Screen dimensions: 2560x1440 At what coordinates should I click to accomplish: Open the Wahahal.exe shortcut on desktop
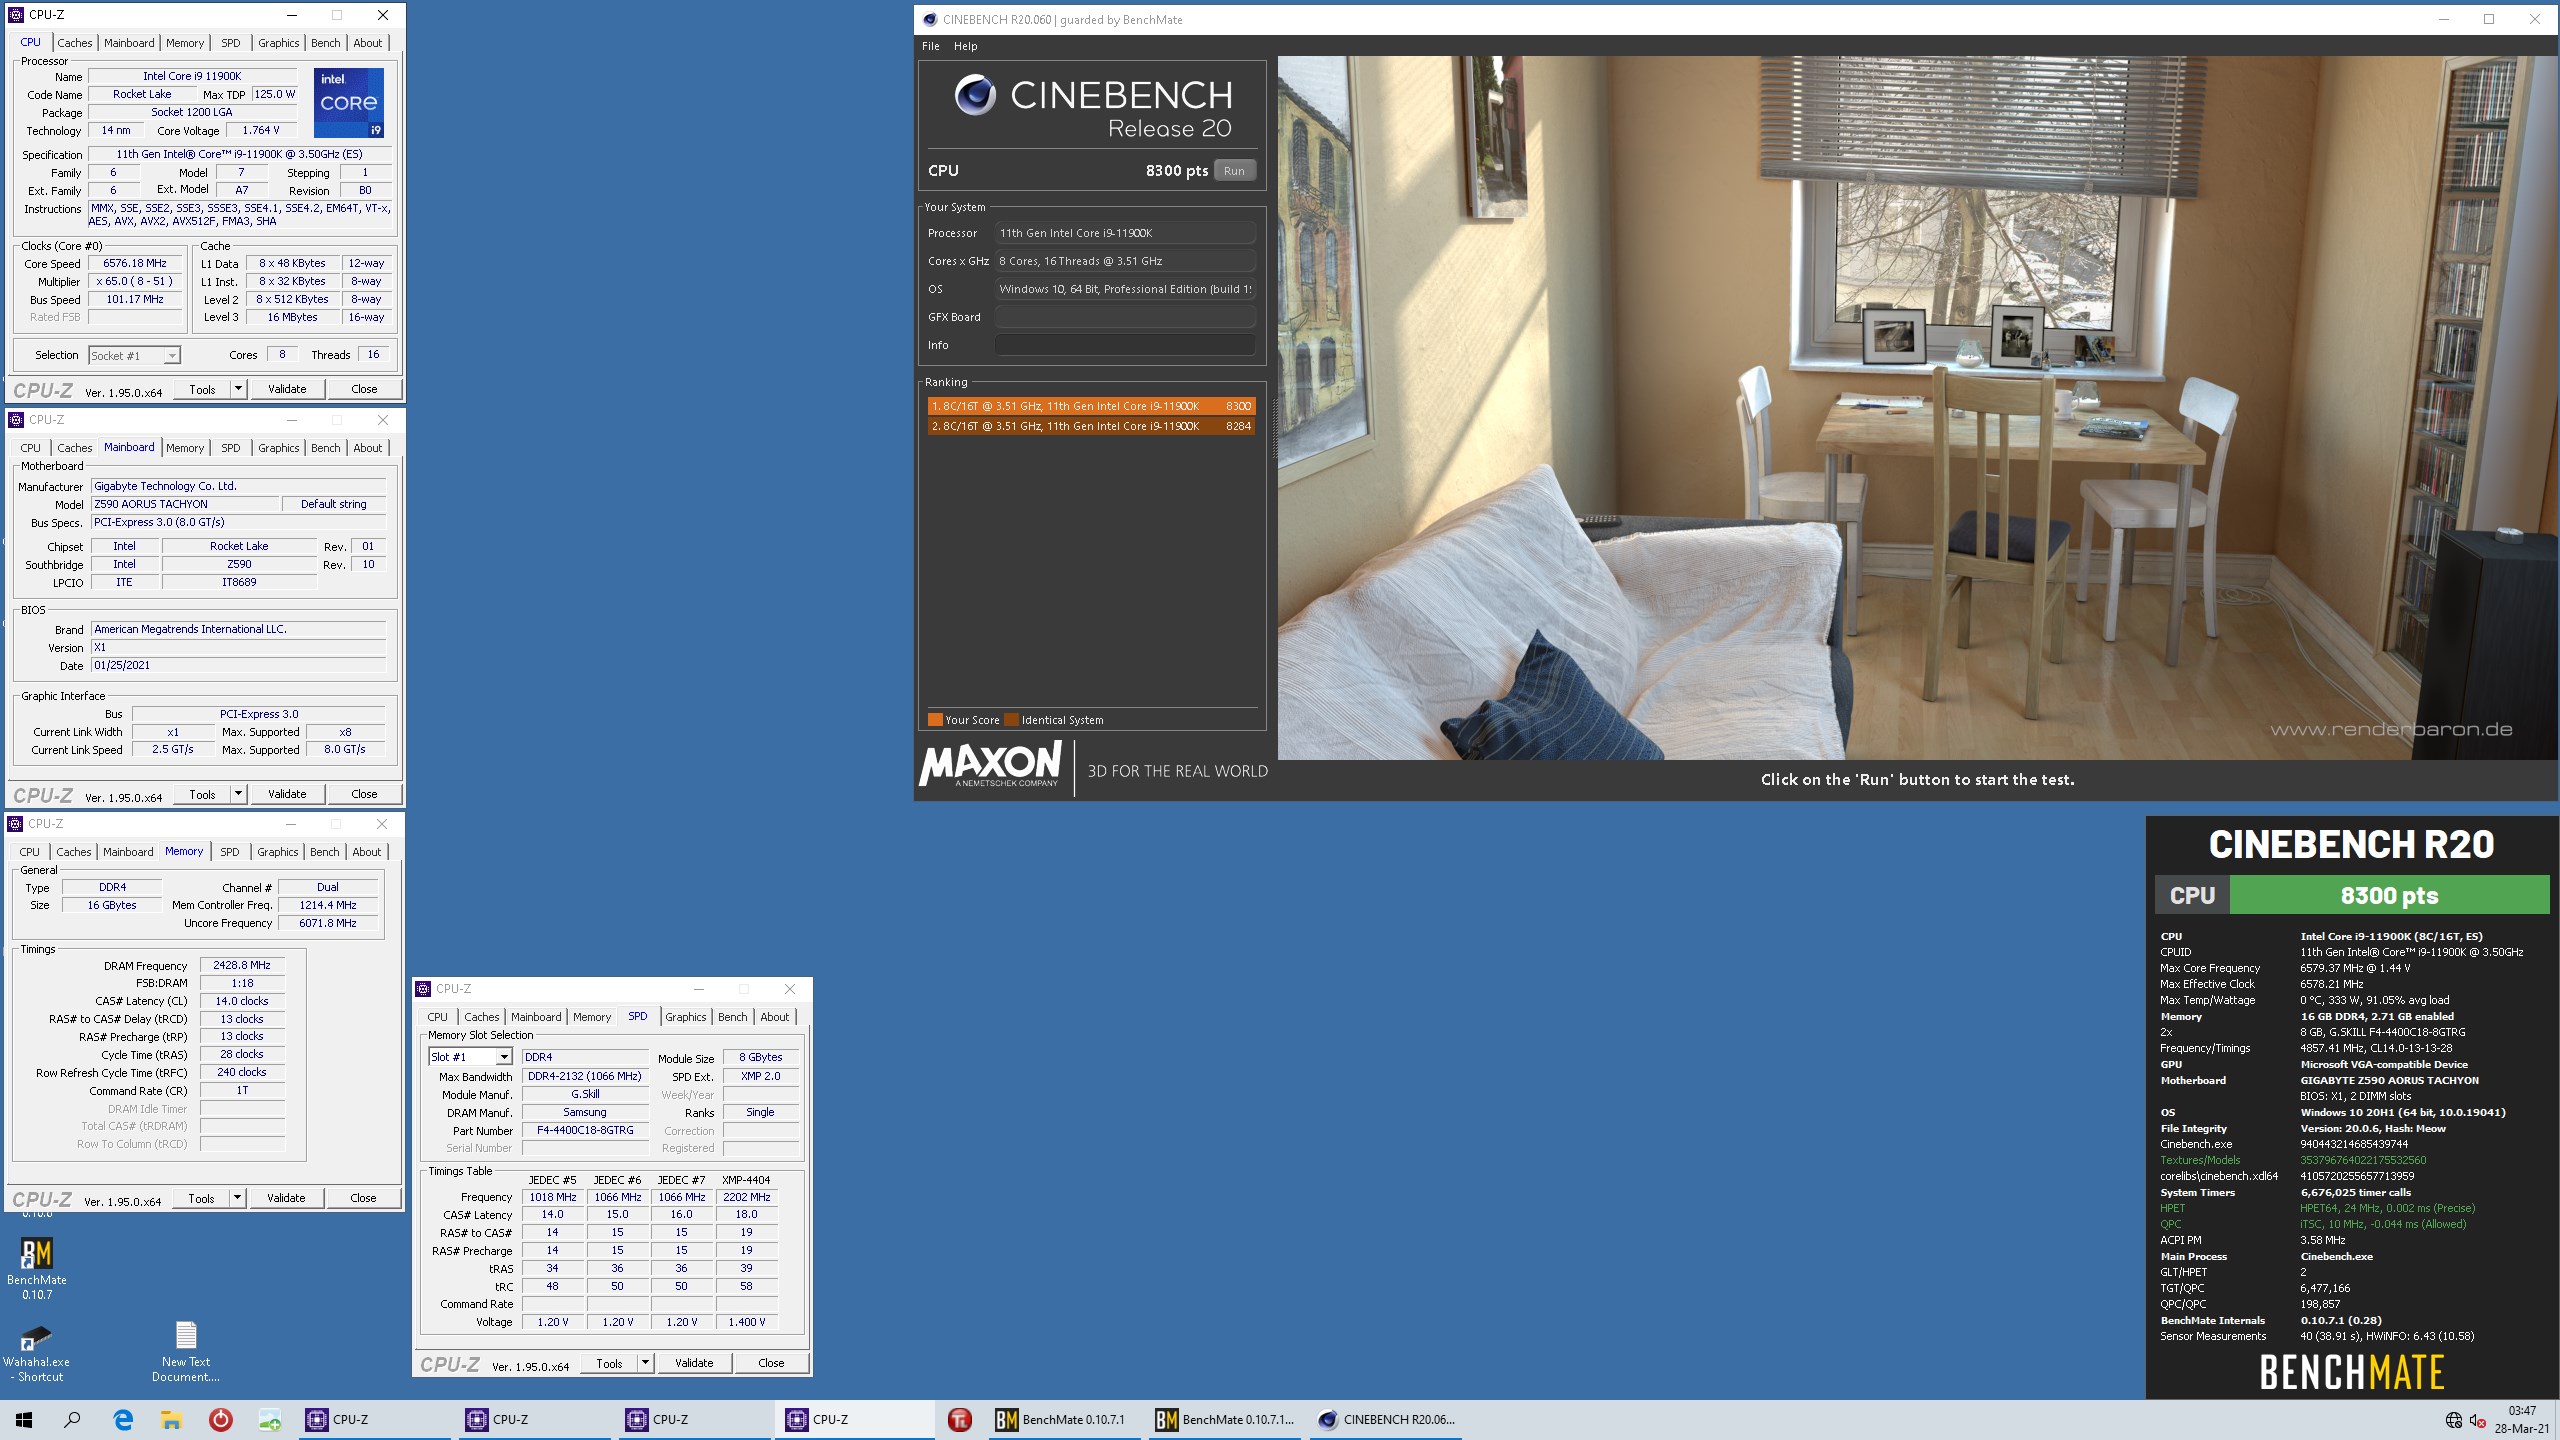(37, 1352)
